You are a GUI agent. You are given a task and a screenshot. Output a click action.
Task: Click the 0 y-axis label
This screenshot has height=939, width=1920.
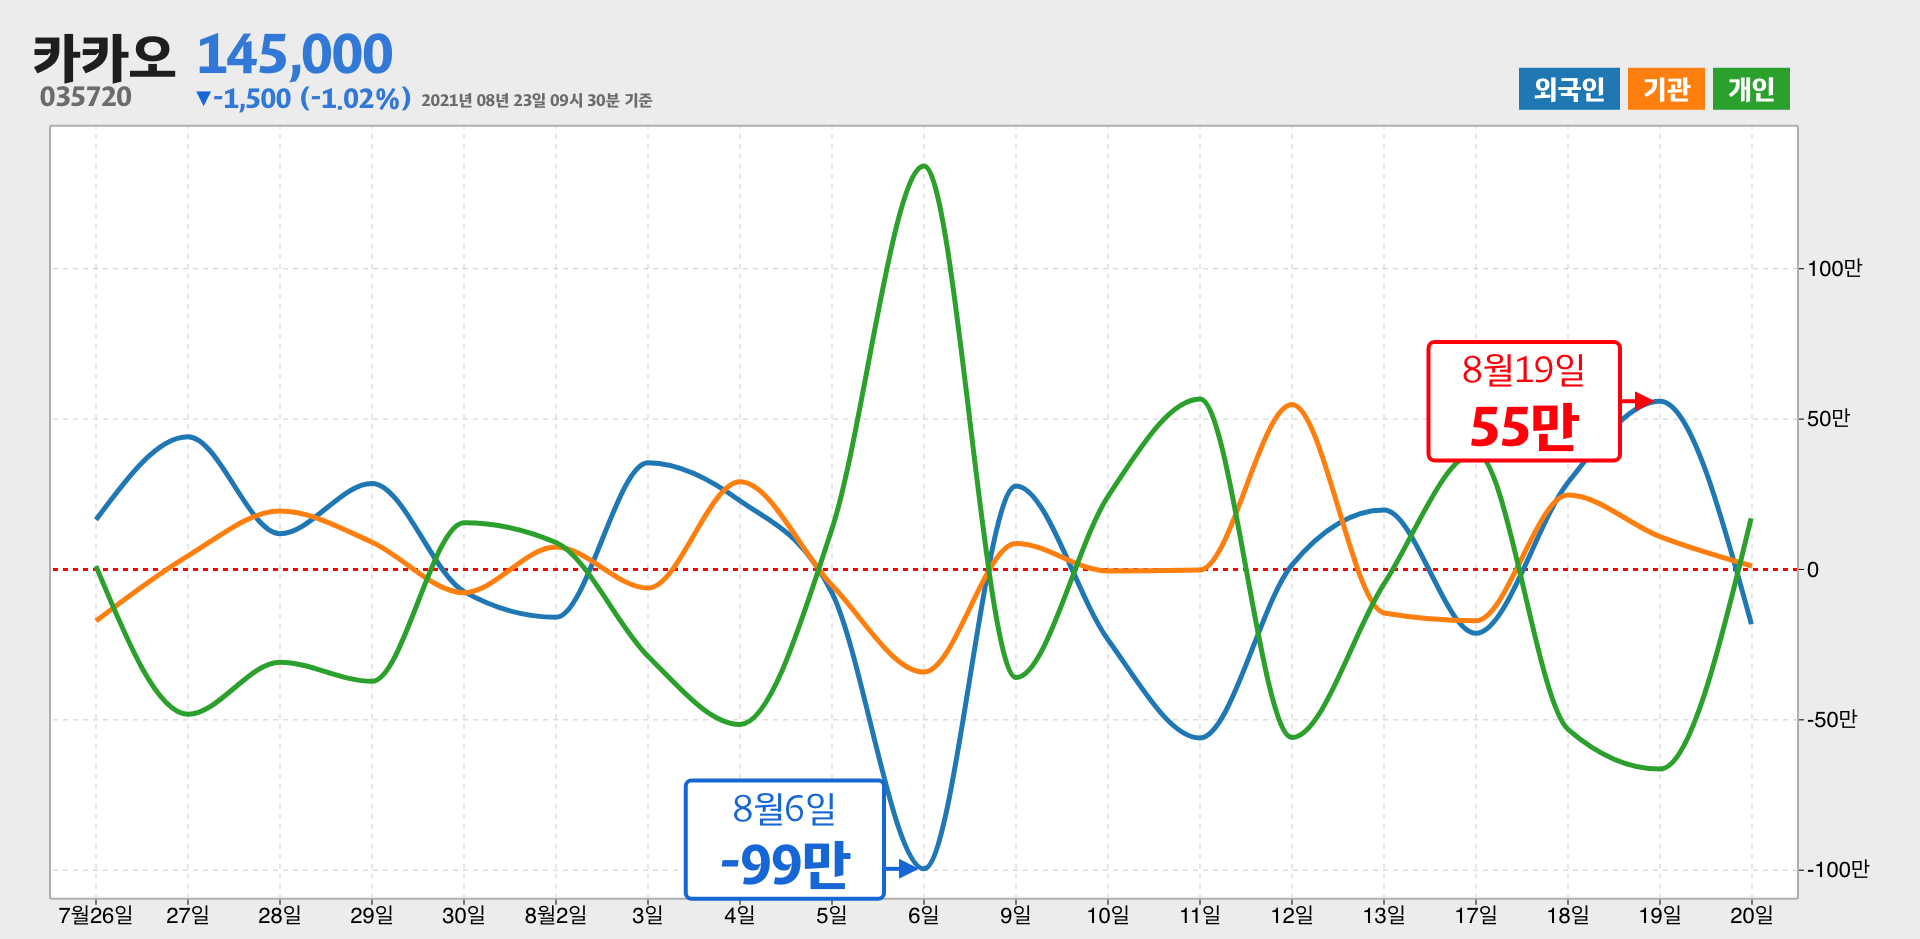coord(1813,570)
